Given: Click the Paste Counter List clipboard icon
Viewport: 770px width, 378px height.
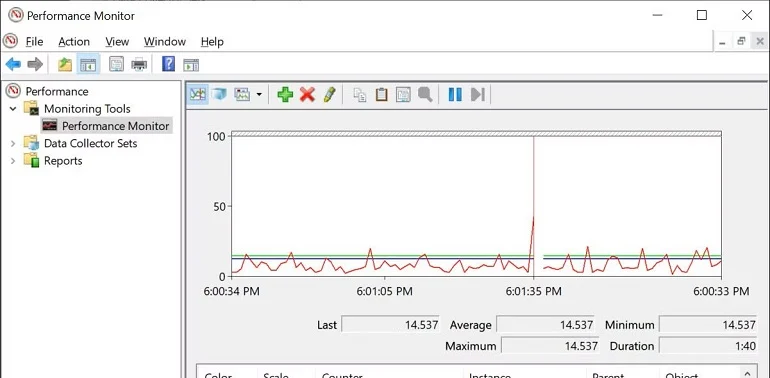Looking at the screenshot, I should (382, 94).
